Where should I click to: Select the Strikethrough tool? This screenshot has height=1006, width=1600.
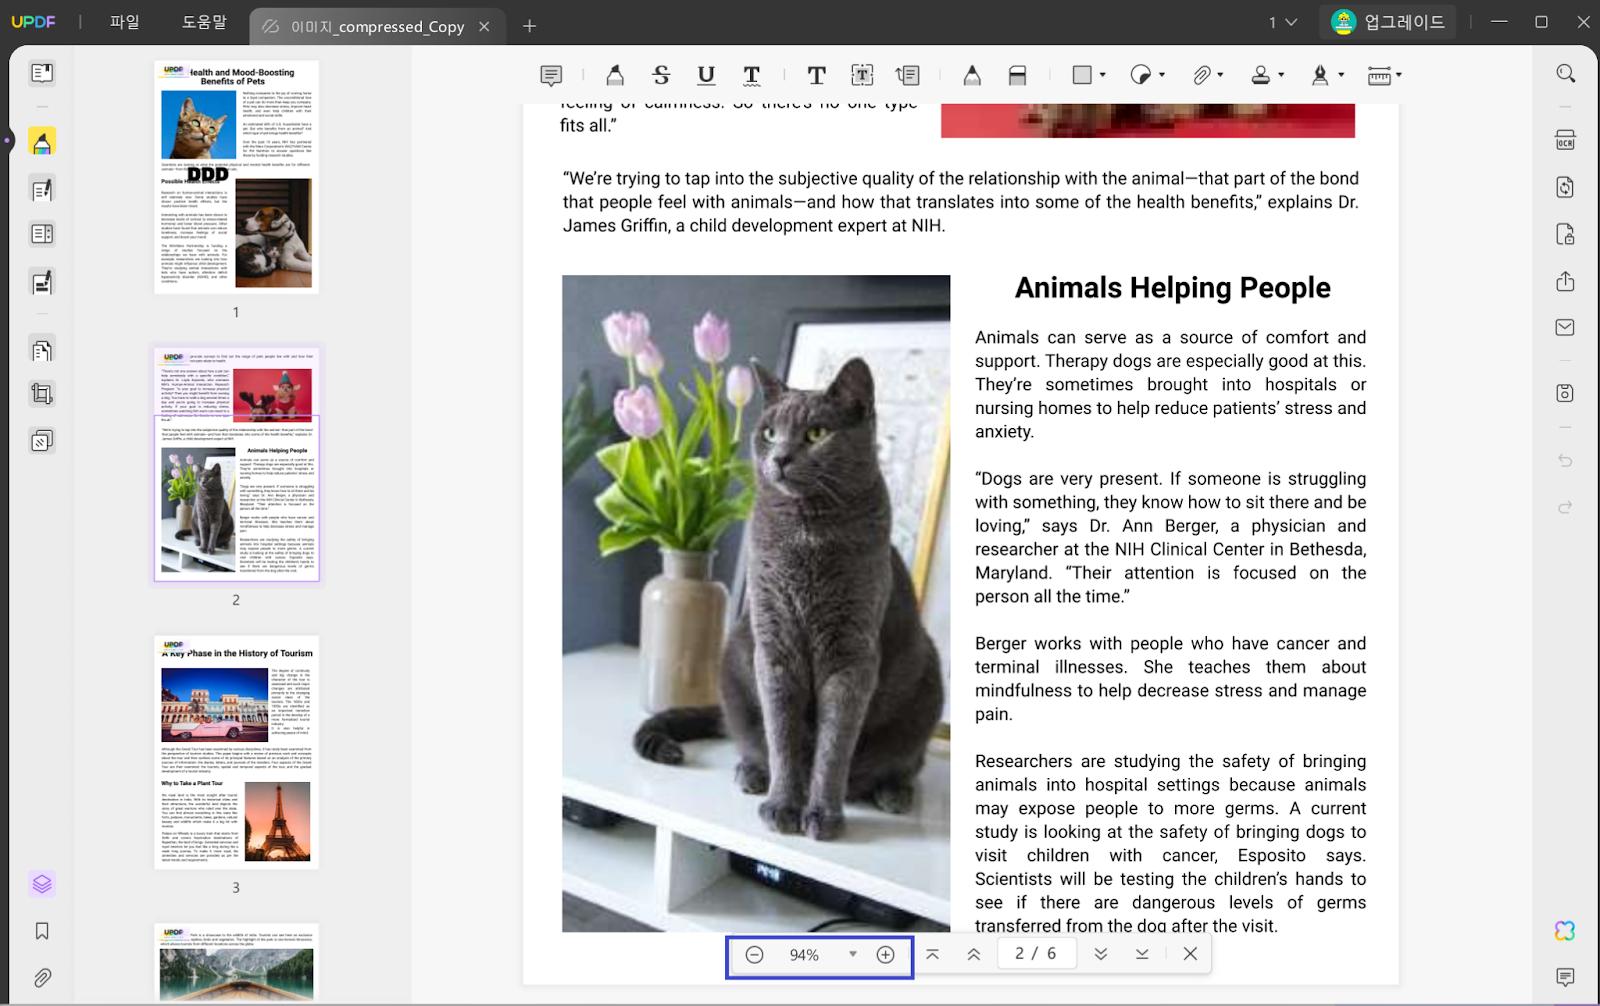[661, 75]
